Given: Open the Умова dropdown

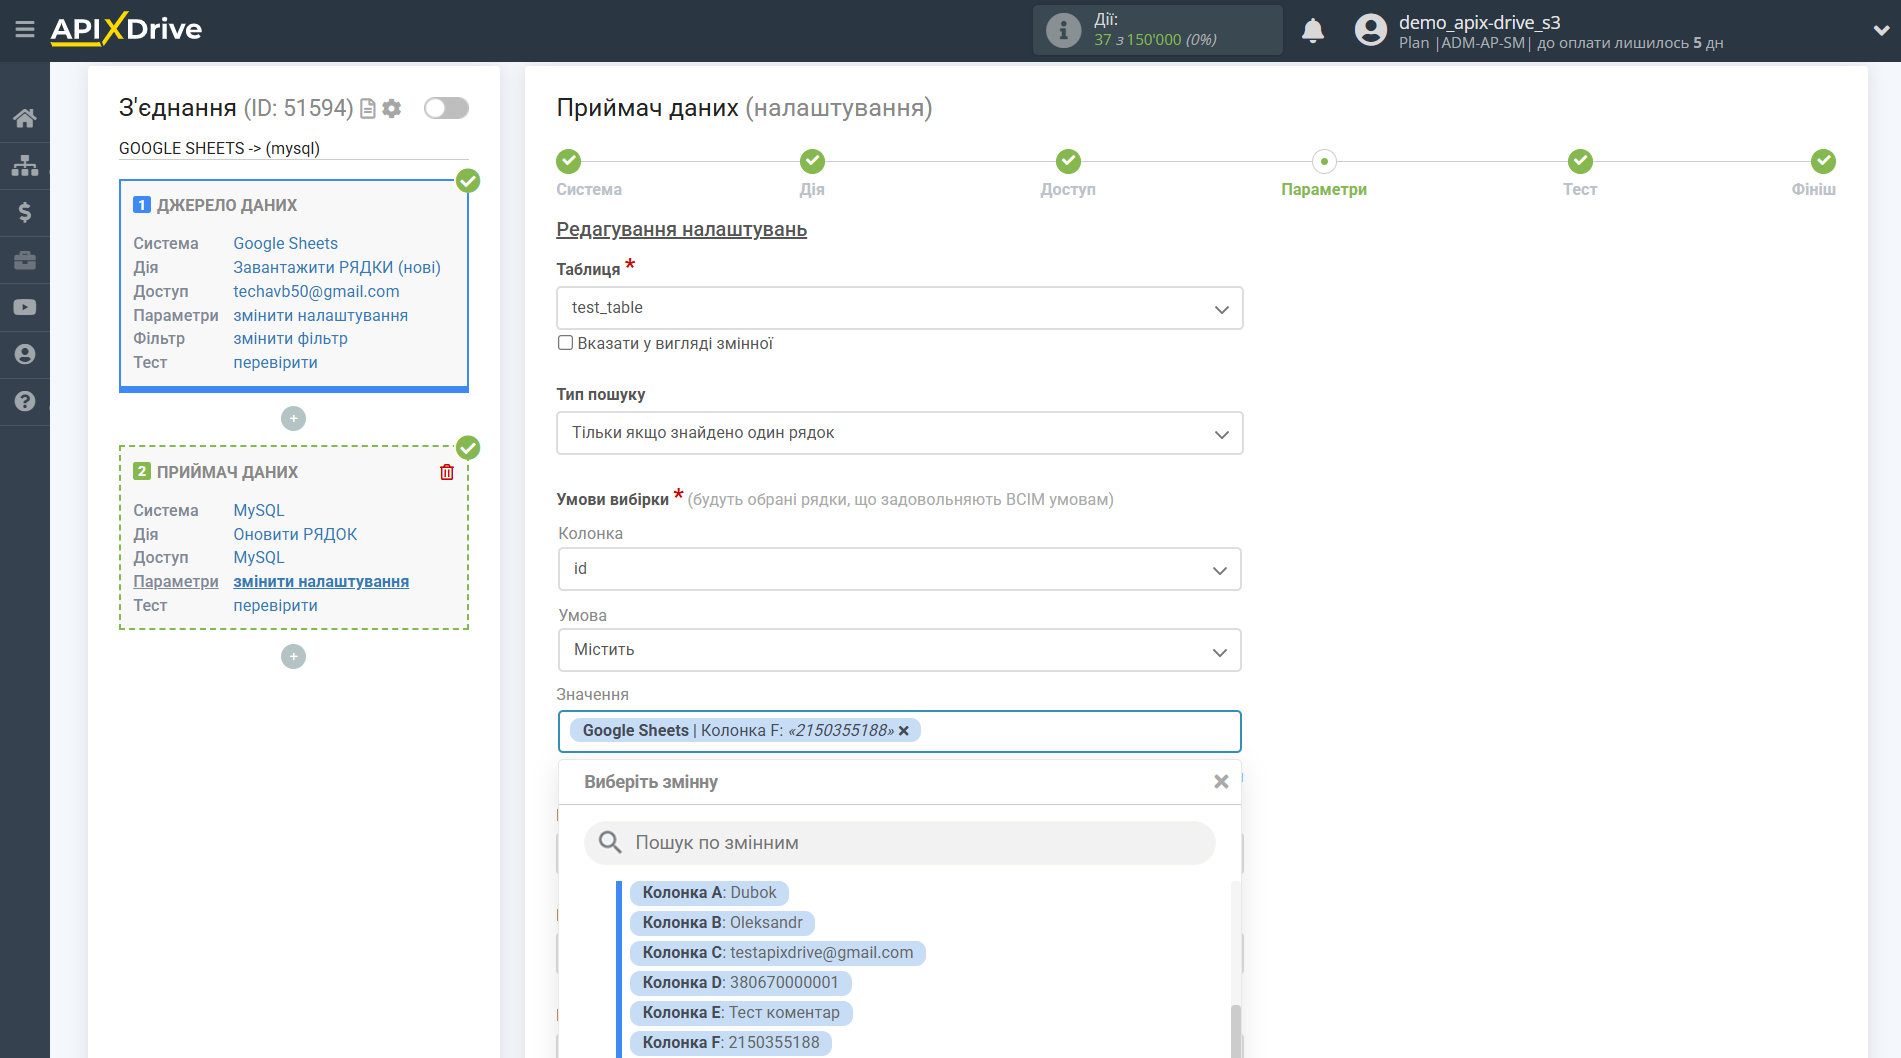Looking at the screenshot, I should [899, 650].
